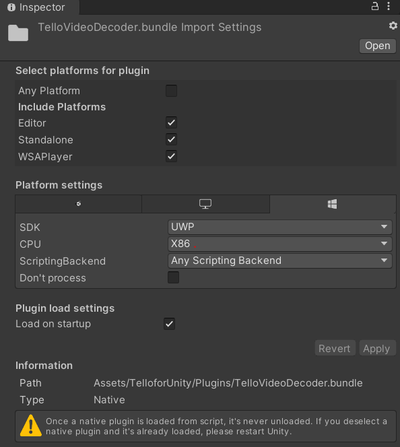
Task: Switch to the Standalone monitor platform tab
Action: tap(205, 204)
